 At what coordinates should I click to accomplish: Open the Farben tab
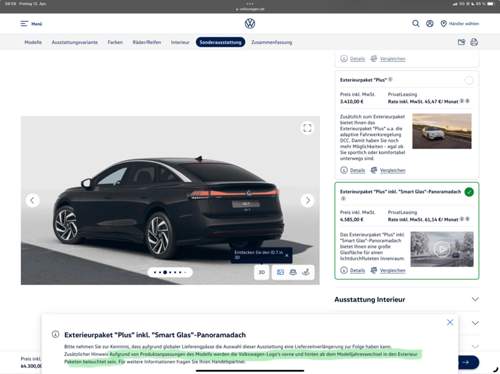(115, 42)
